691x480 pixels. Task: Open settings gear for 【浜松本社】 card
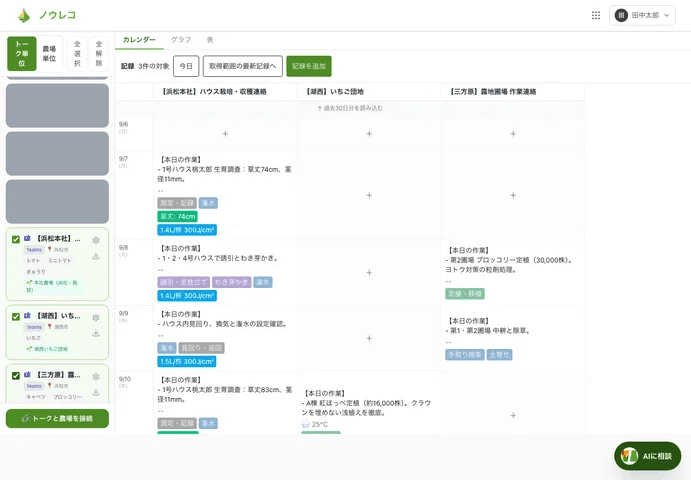click(96, 240)
